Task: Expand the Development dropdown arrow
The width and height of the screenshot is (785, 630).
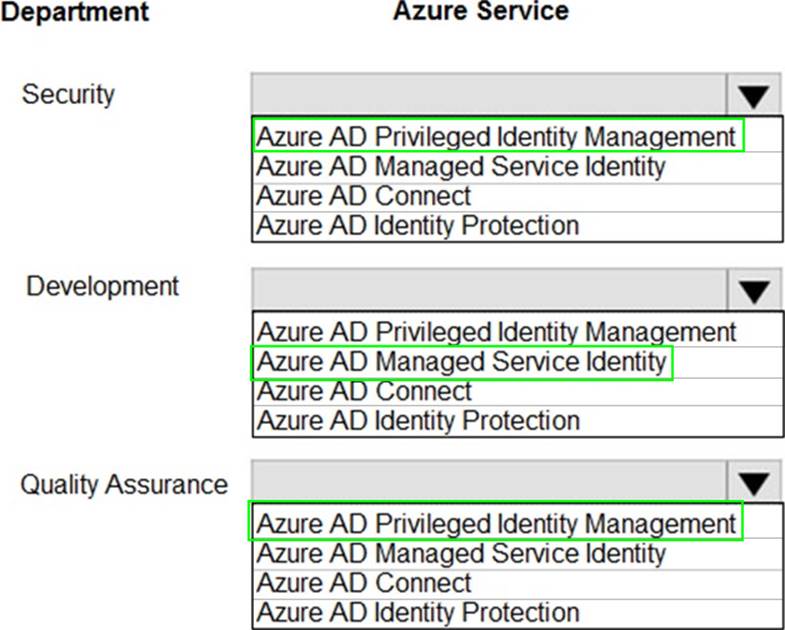Action: point(754,290)
